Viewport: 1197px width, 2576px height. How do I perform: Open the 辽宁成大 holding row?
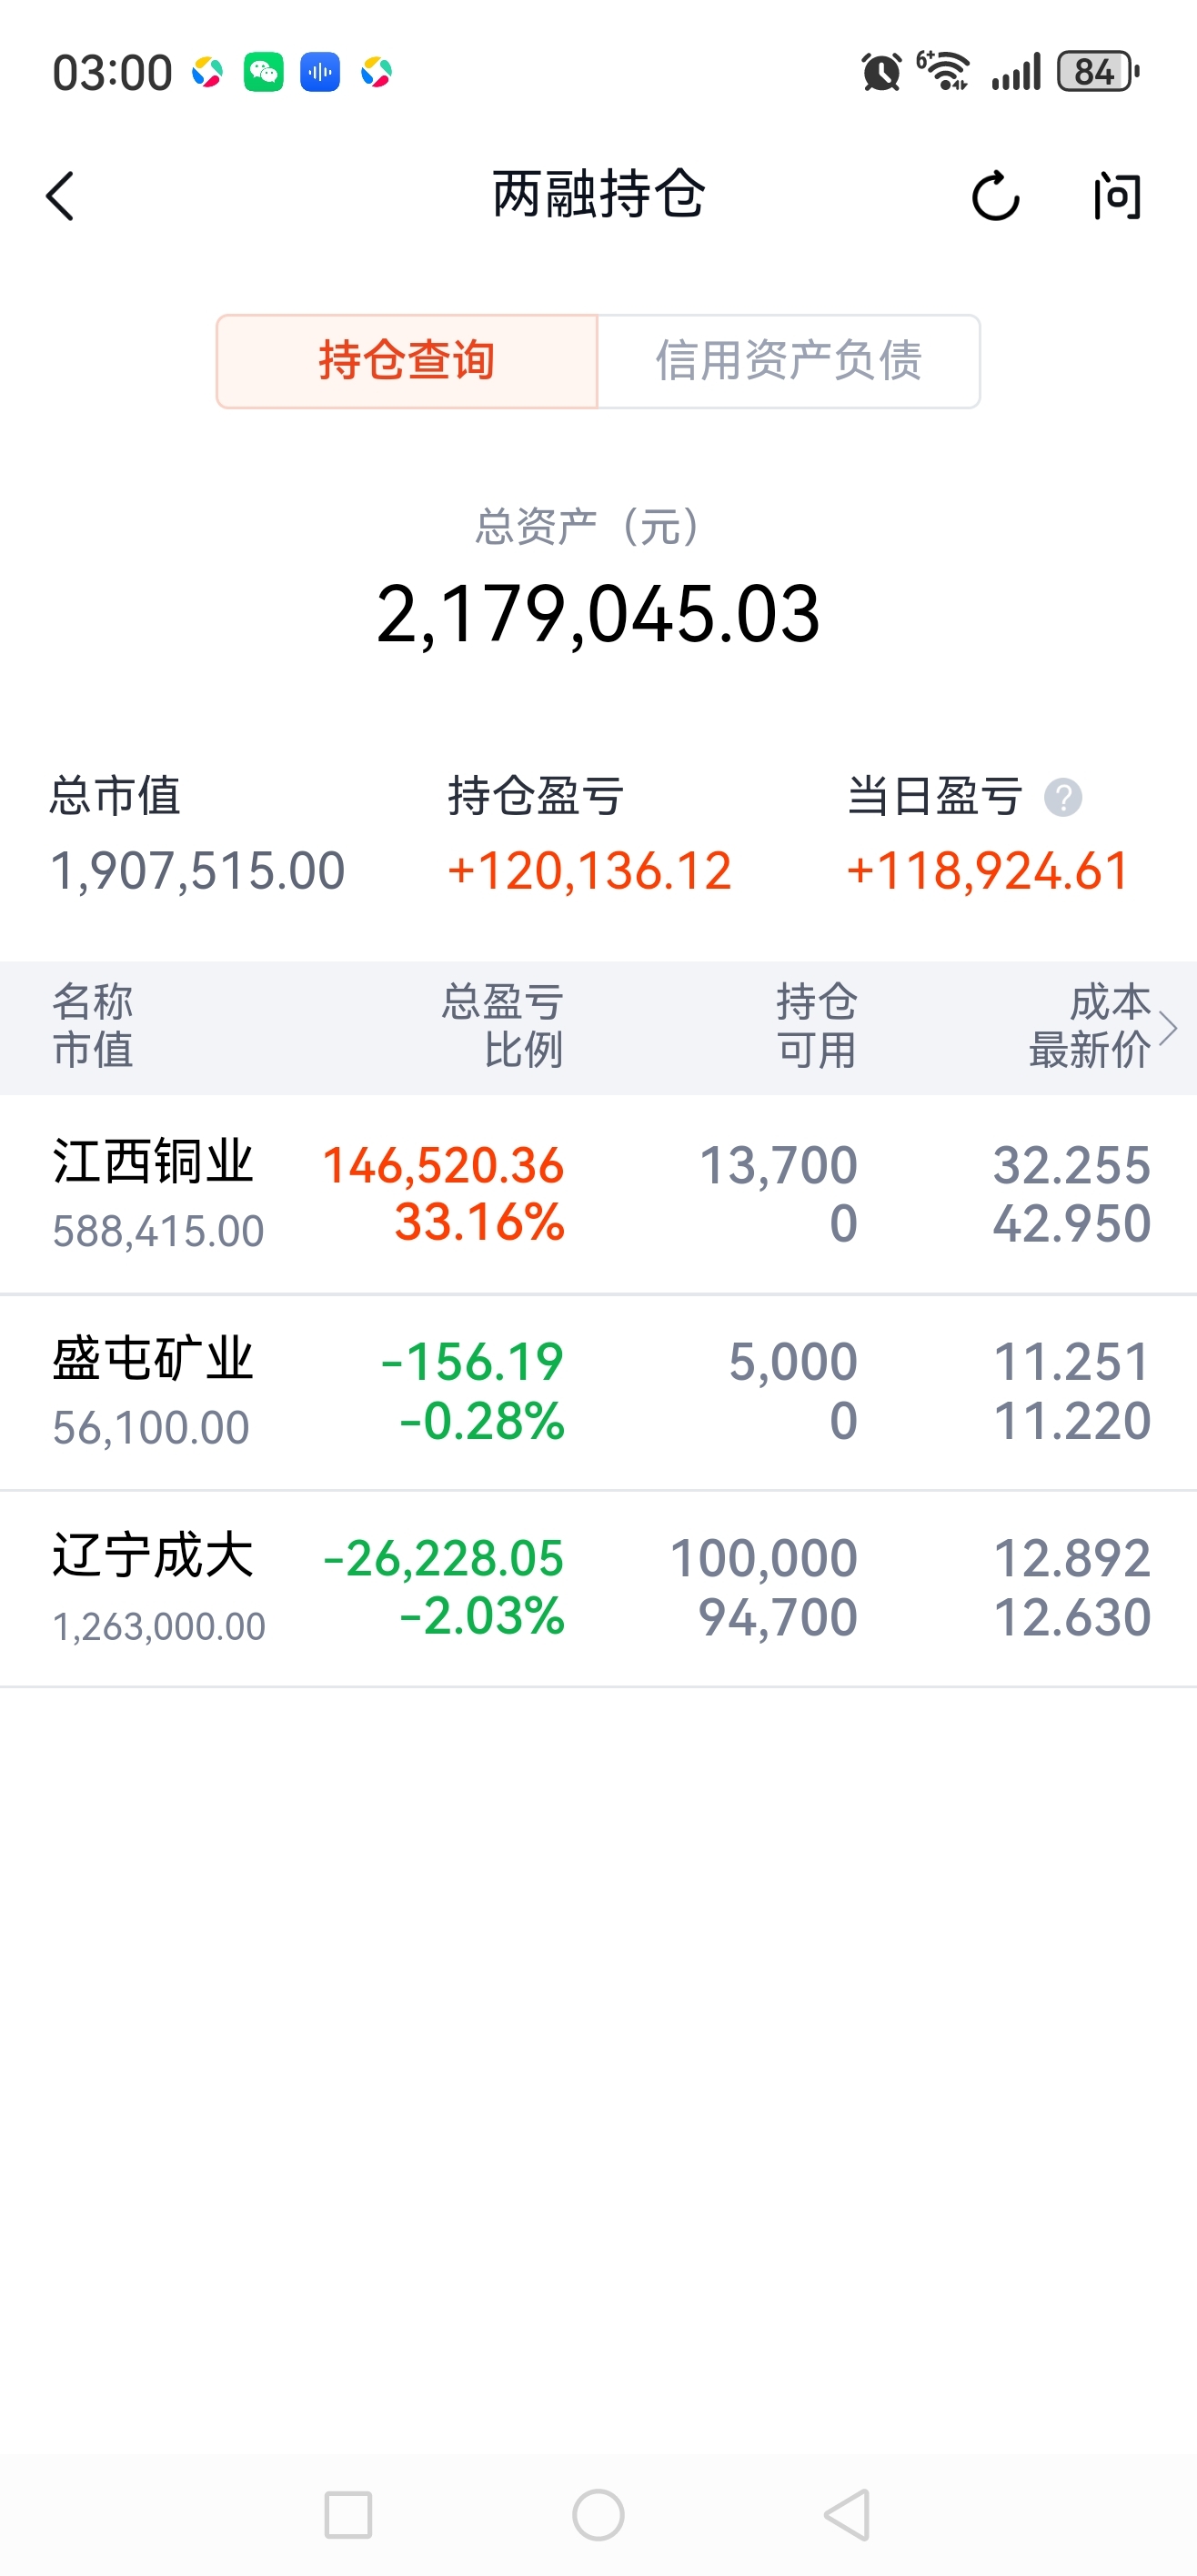598,1589
